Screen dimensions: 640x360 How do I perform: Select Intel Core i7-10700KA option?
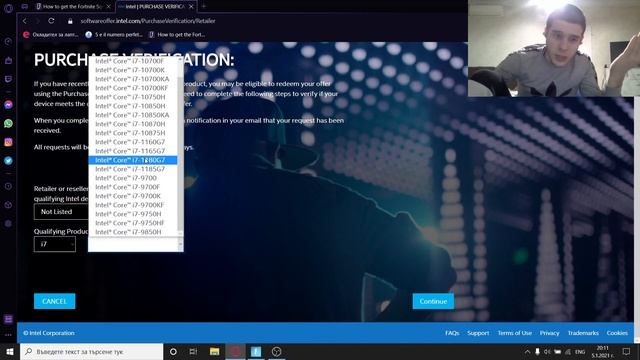click(x=133, y=79)
